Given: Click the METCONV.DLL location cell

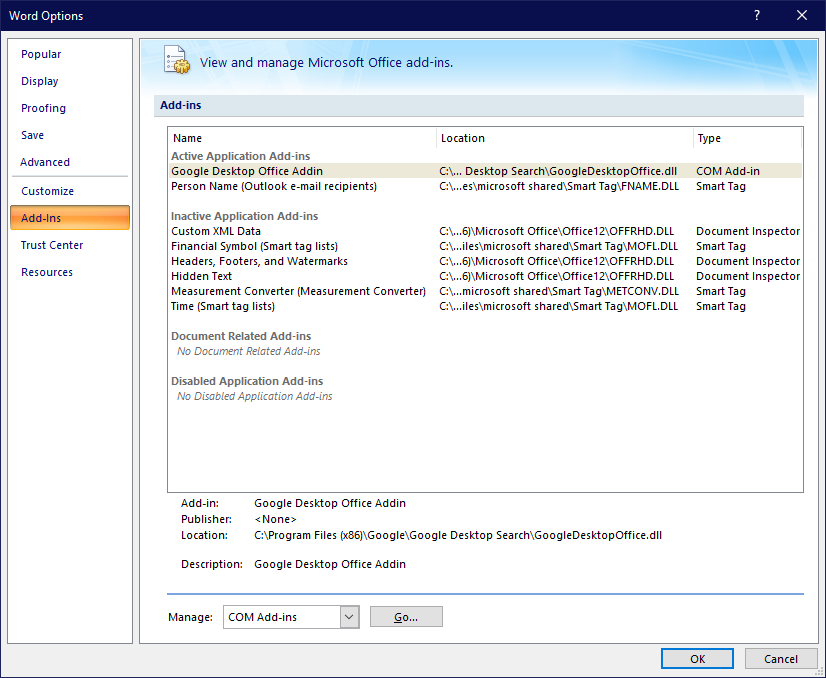Looking at the screenshot, I should point(559,291).
